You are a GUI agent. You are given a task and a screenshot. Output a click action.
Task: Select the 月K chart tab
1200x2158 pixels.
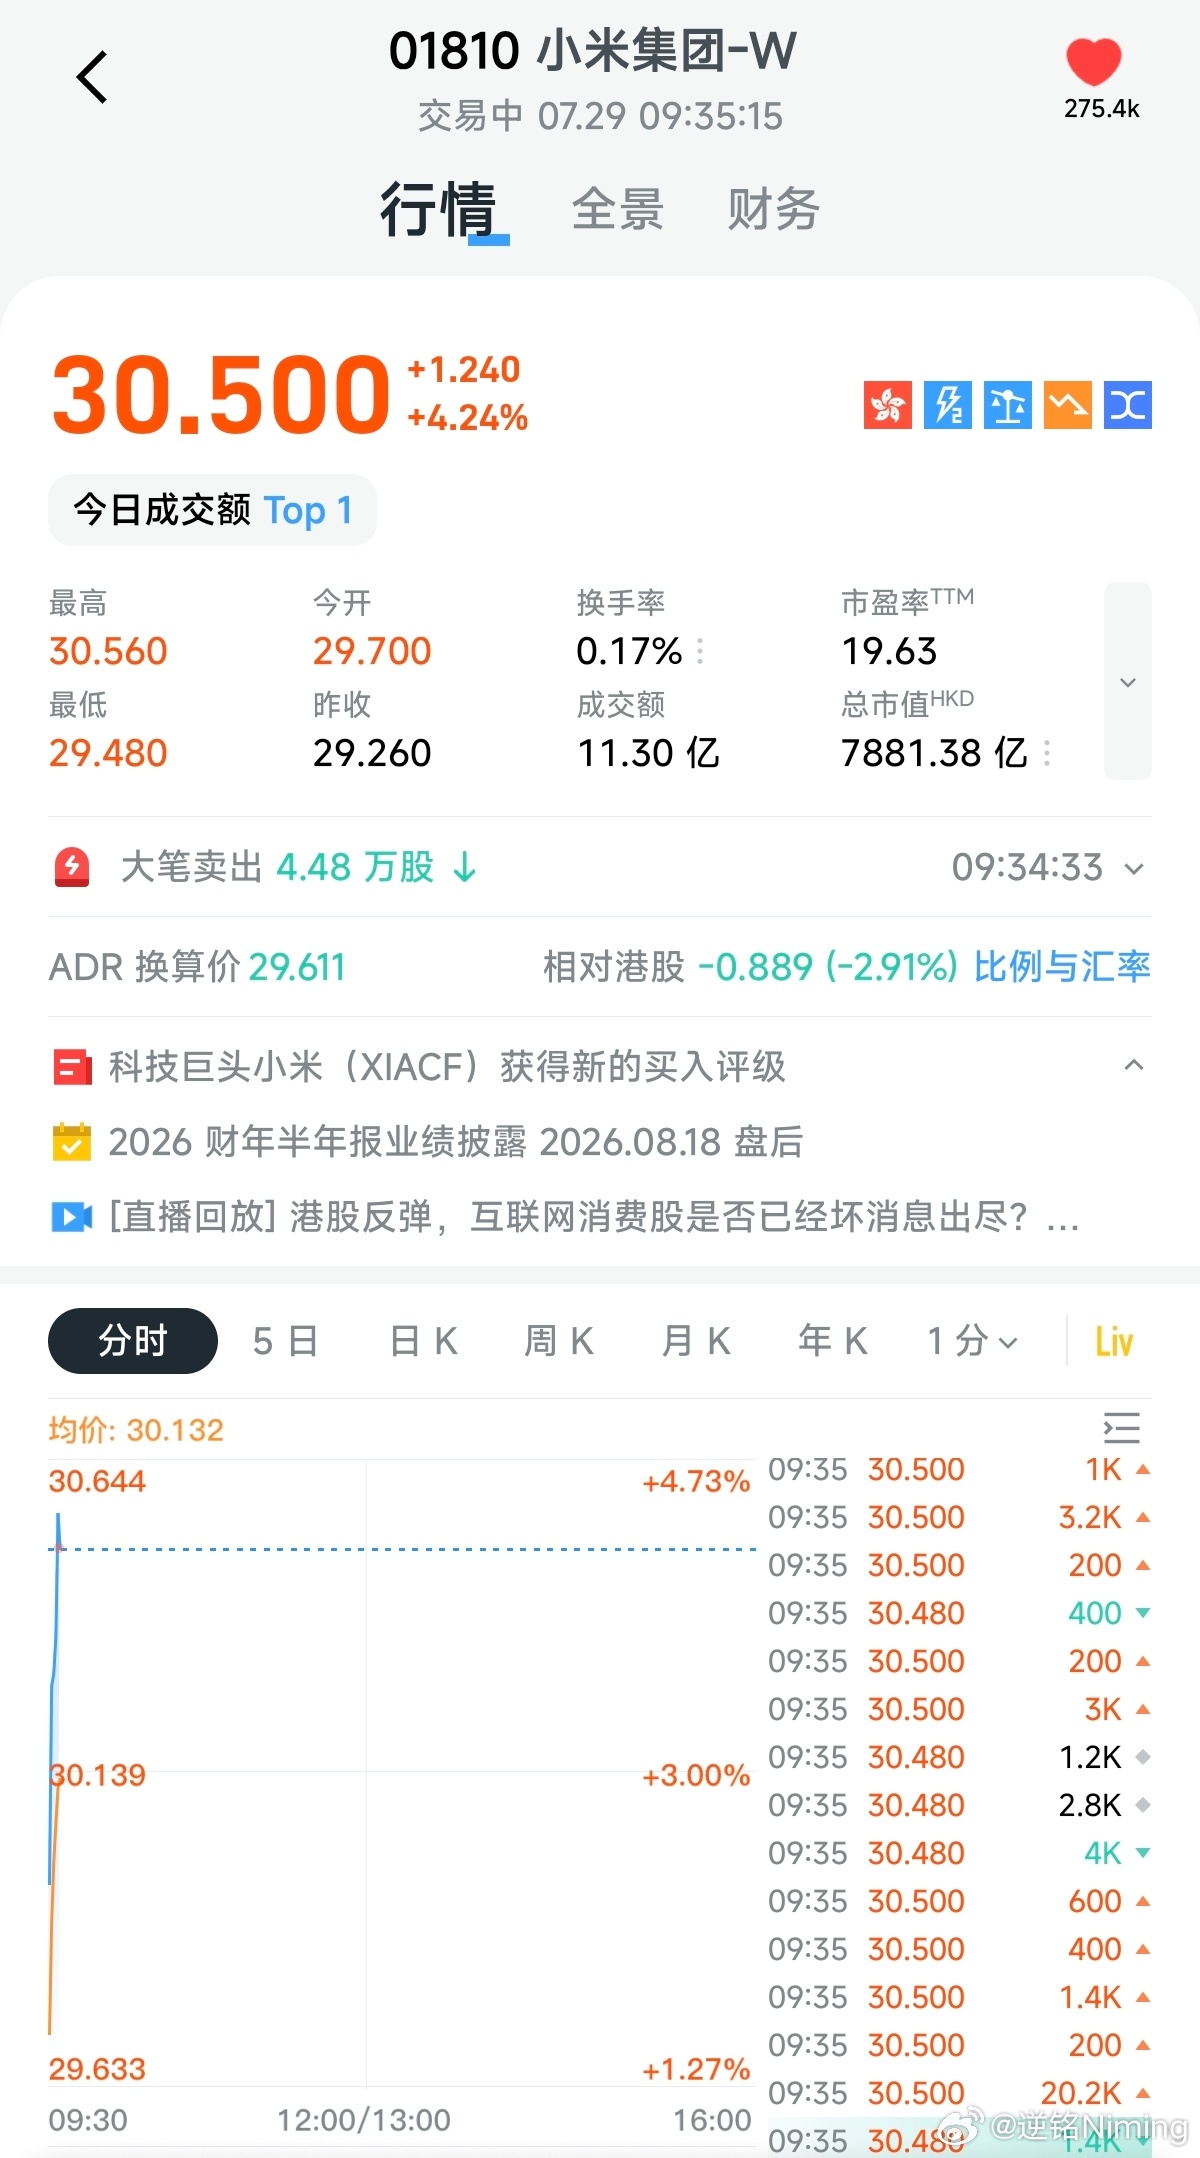click(x=697, y=1341)
